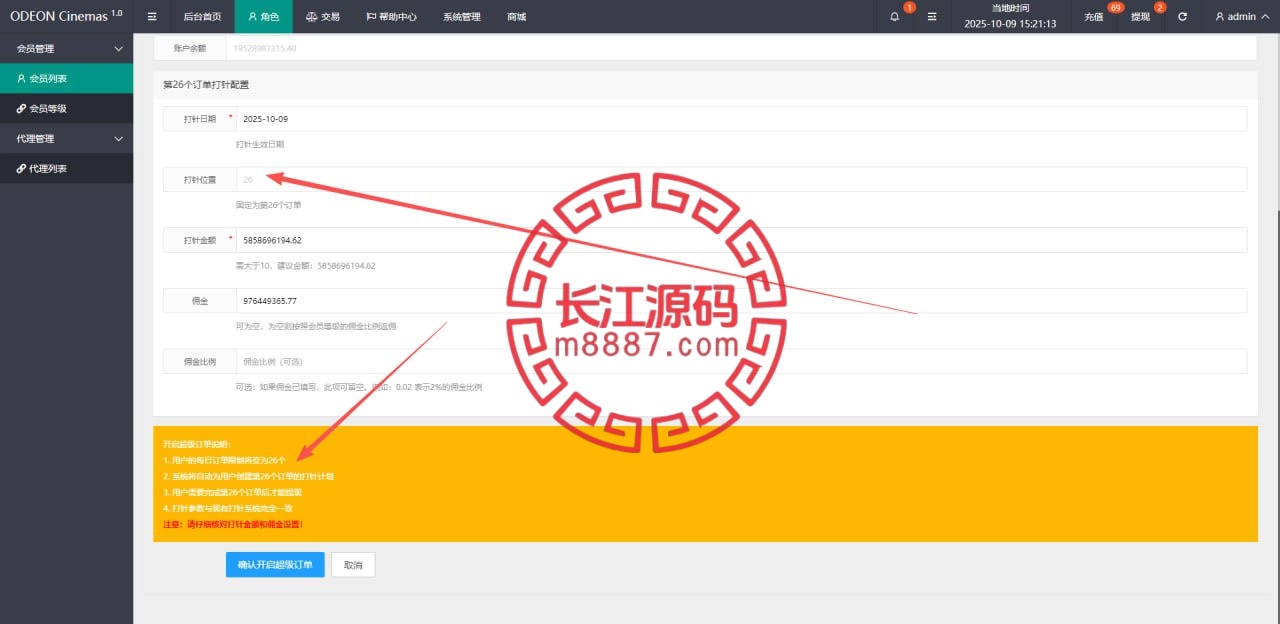Click the person icon next to 角色

point(252,17)
